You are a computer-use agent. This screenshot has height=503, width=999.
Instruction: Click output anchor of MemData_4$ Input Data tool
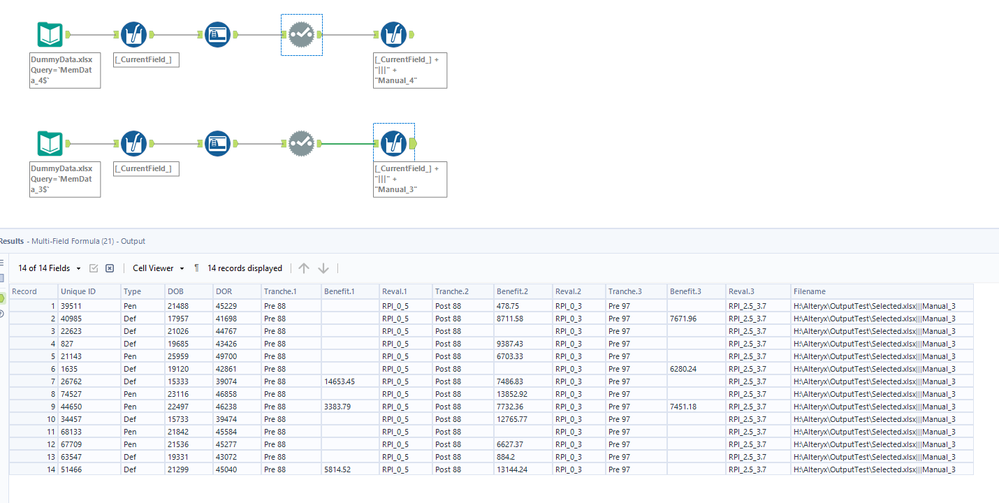click(68, 34)
